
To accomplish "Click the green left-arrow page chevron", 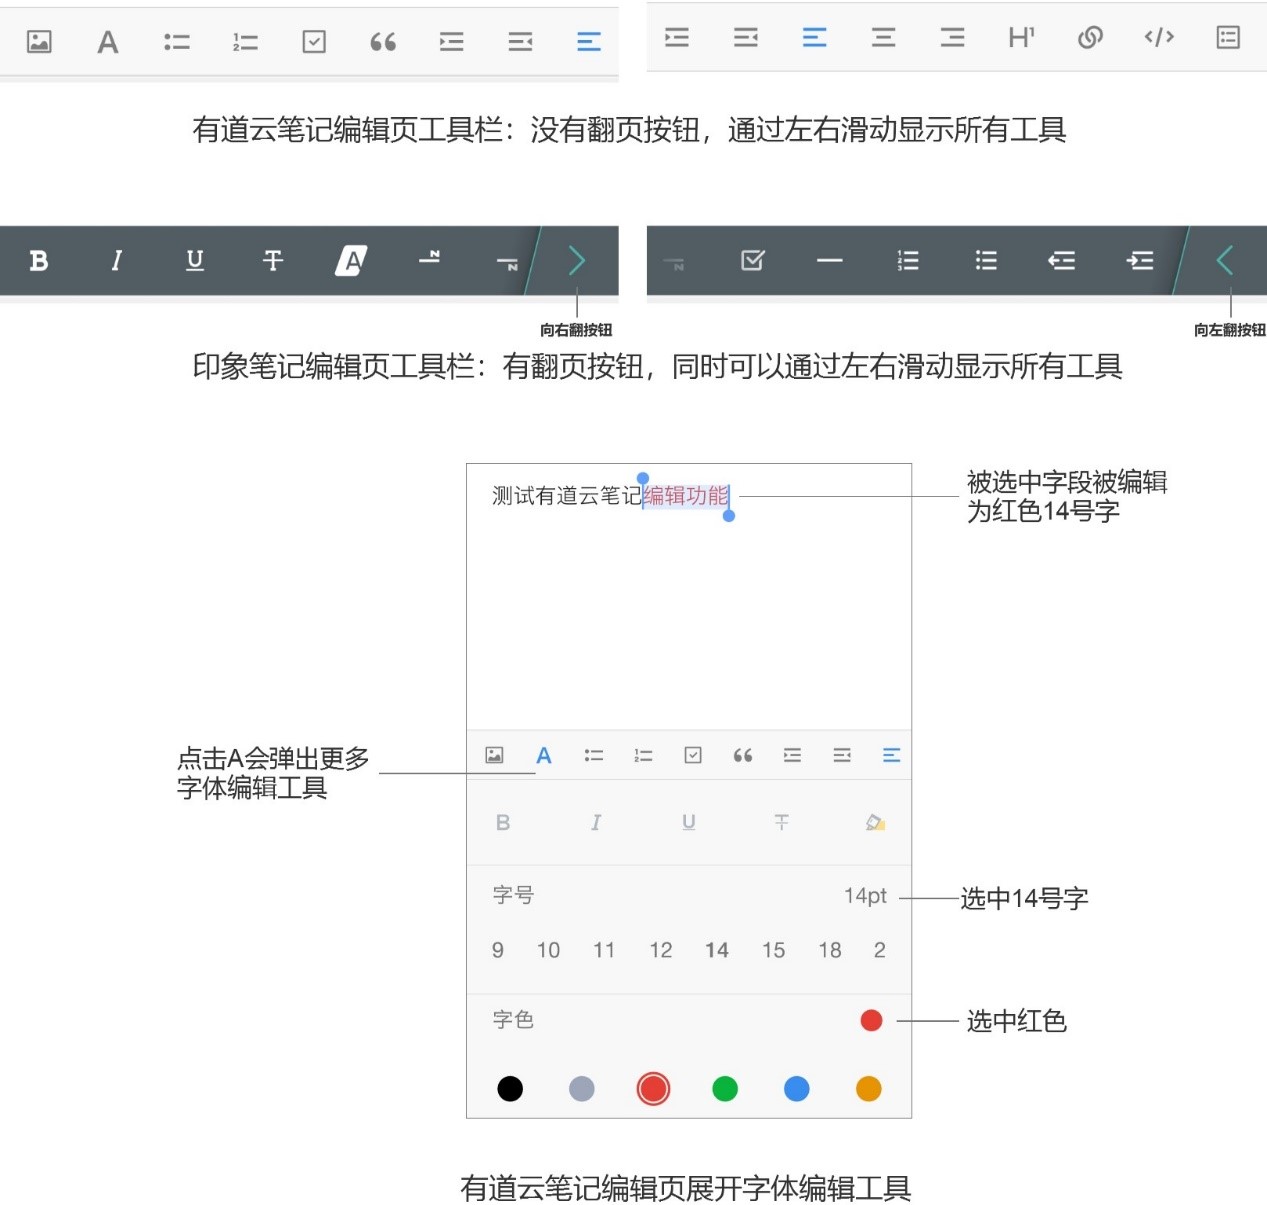I will pyautogui.click(x=1225, y=261).
